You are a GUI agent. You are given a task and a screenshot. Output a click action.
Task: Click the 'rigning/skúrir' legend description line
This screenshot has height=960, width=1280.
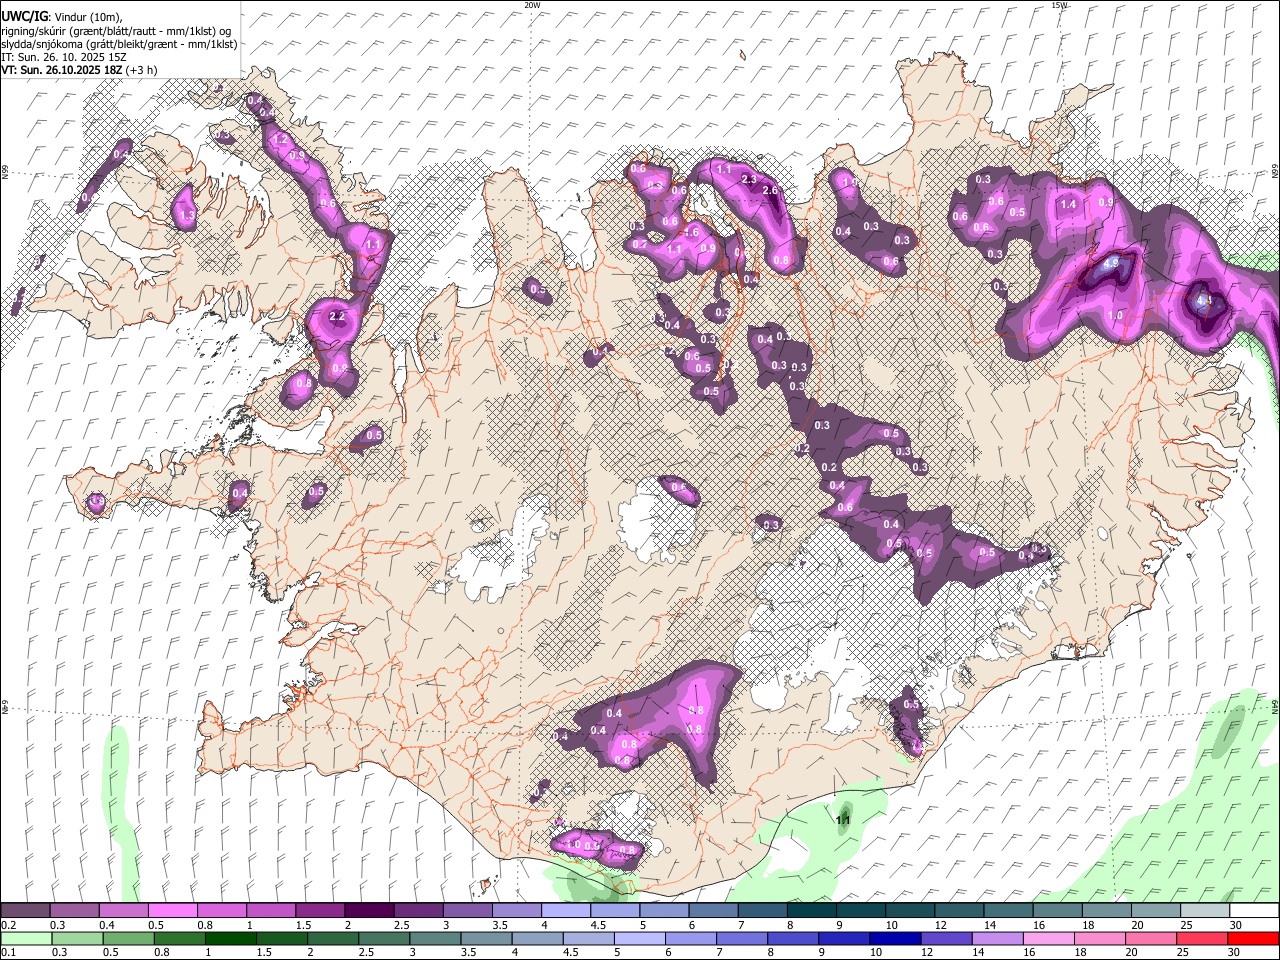[x=117, y=31]
